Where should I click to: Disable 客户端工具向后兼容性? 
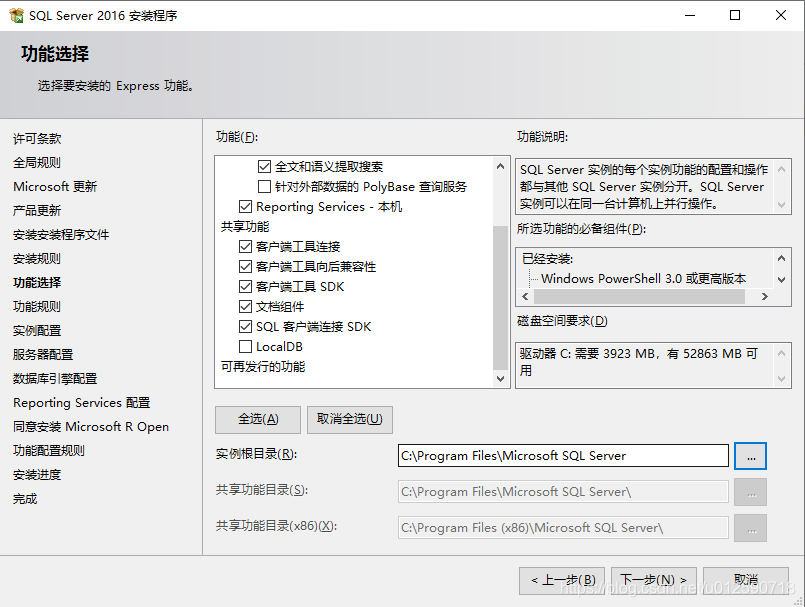click(x=246, y=266)
